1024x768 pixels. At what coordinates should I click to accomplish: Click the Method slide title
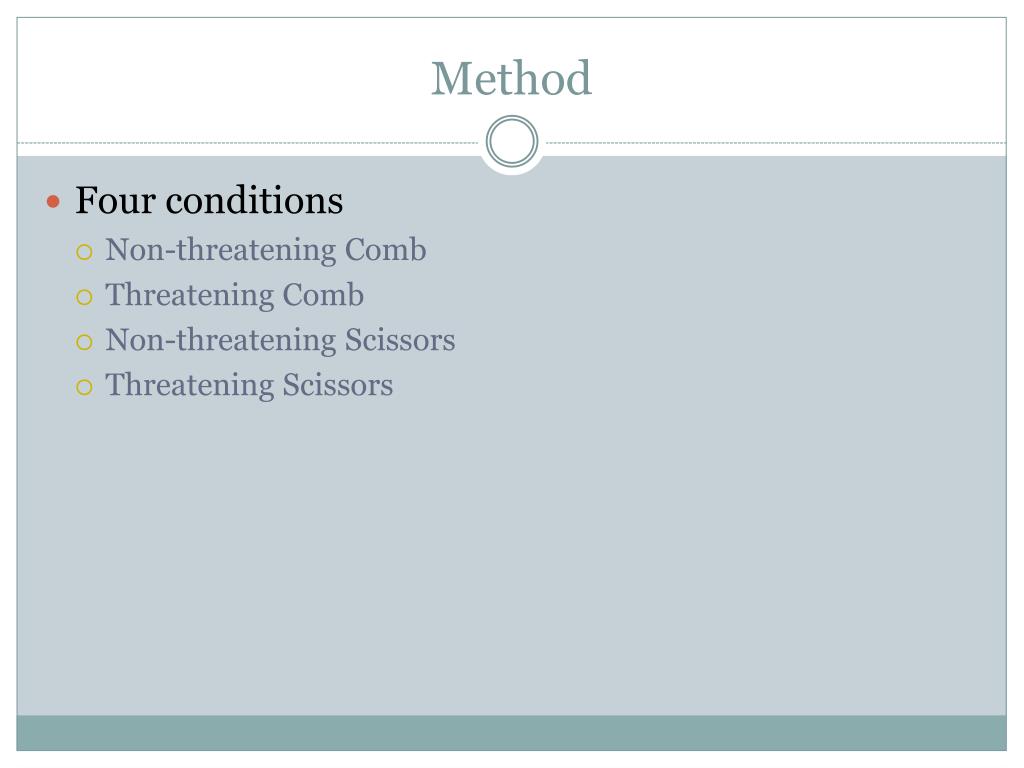coord(511,78)
